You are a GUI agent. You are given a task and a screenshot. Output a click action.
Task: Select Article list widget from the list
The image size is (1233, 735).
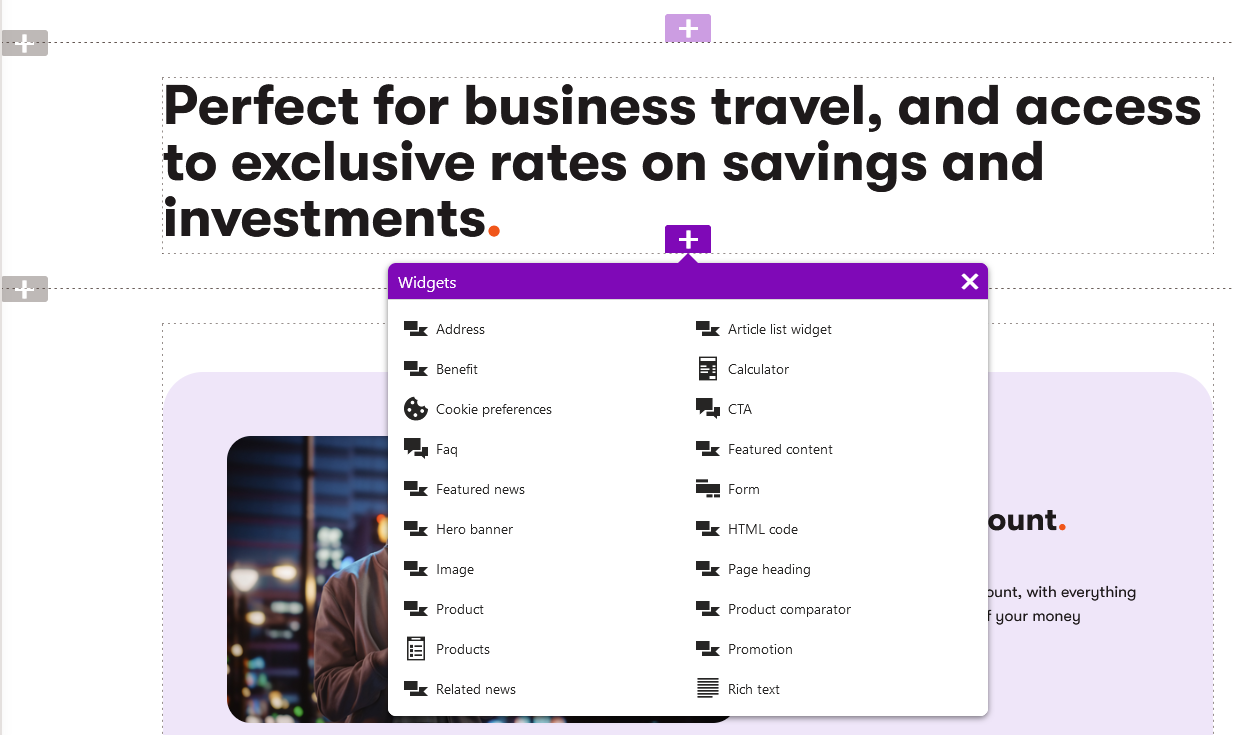point(779,329)
